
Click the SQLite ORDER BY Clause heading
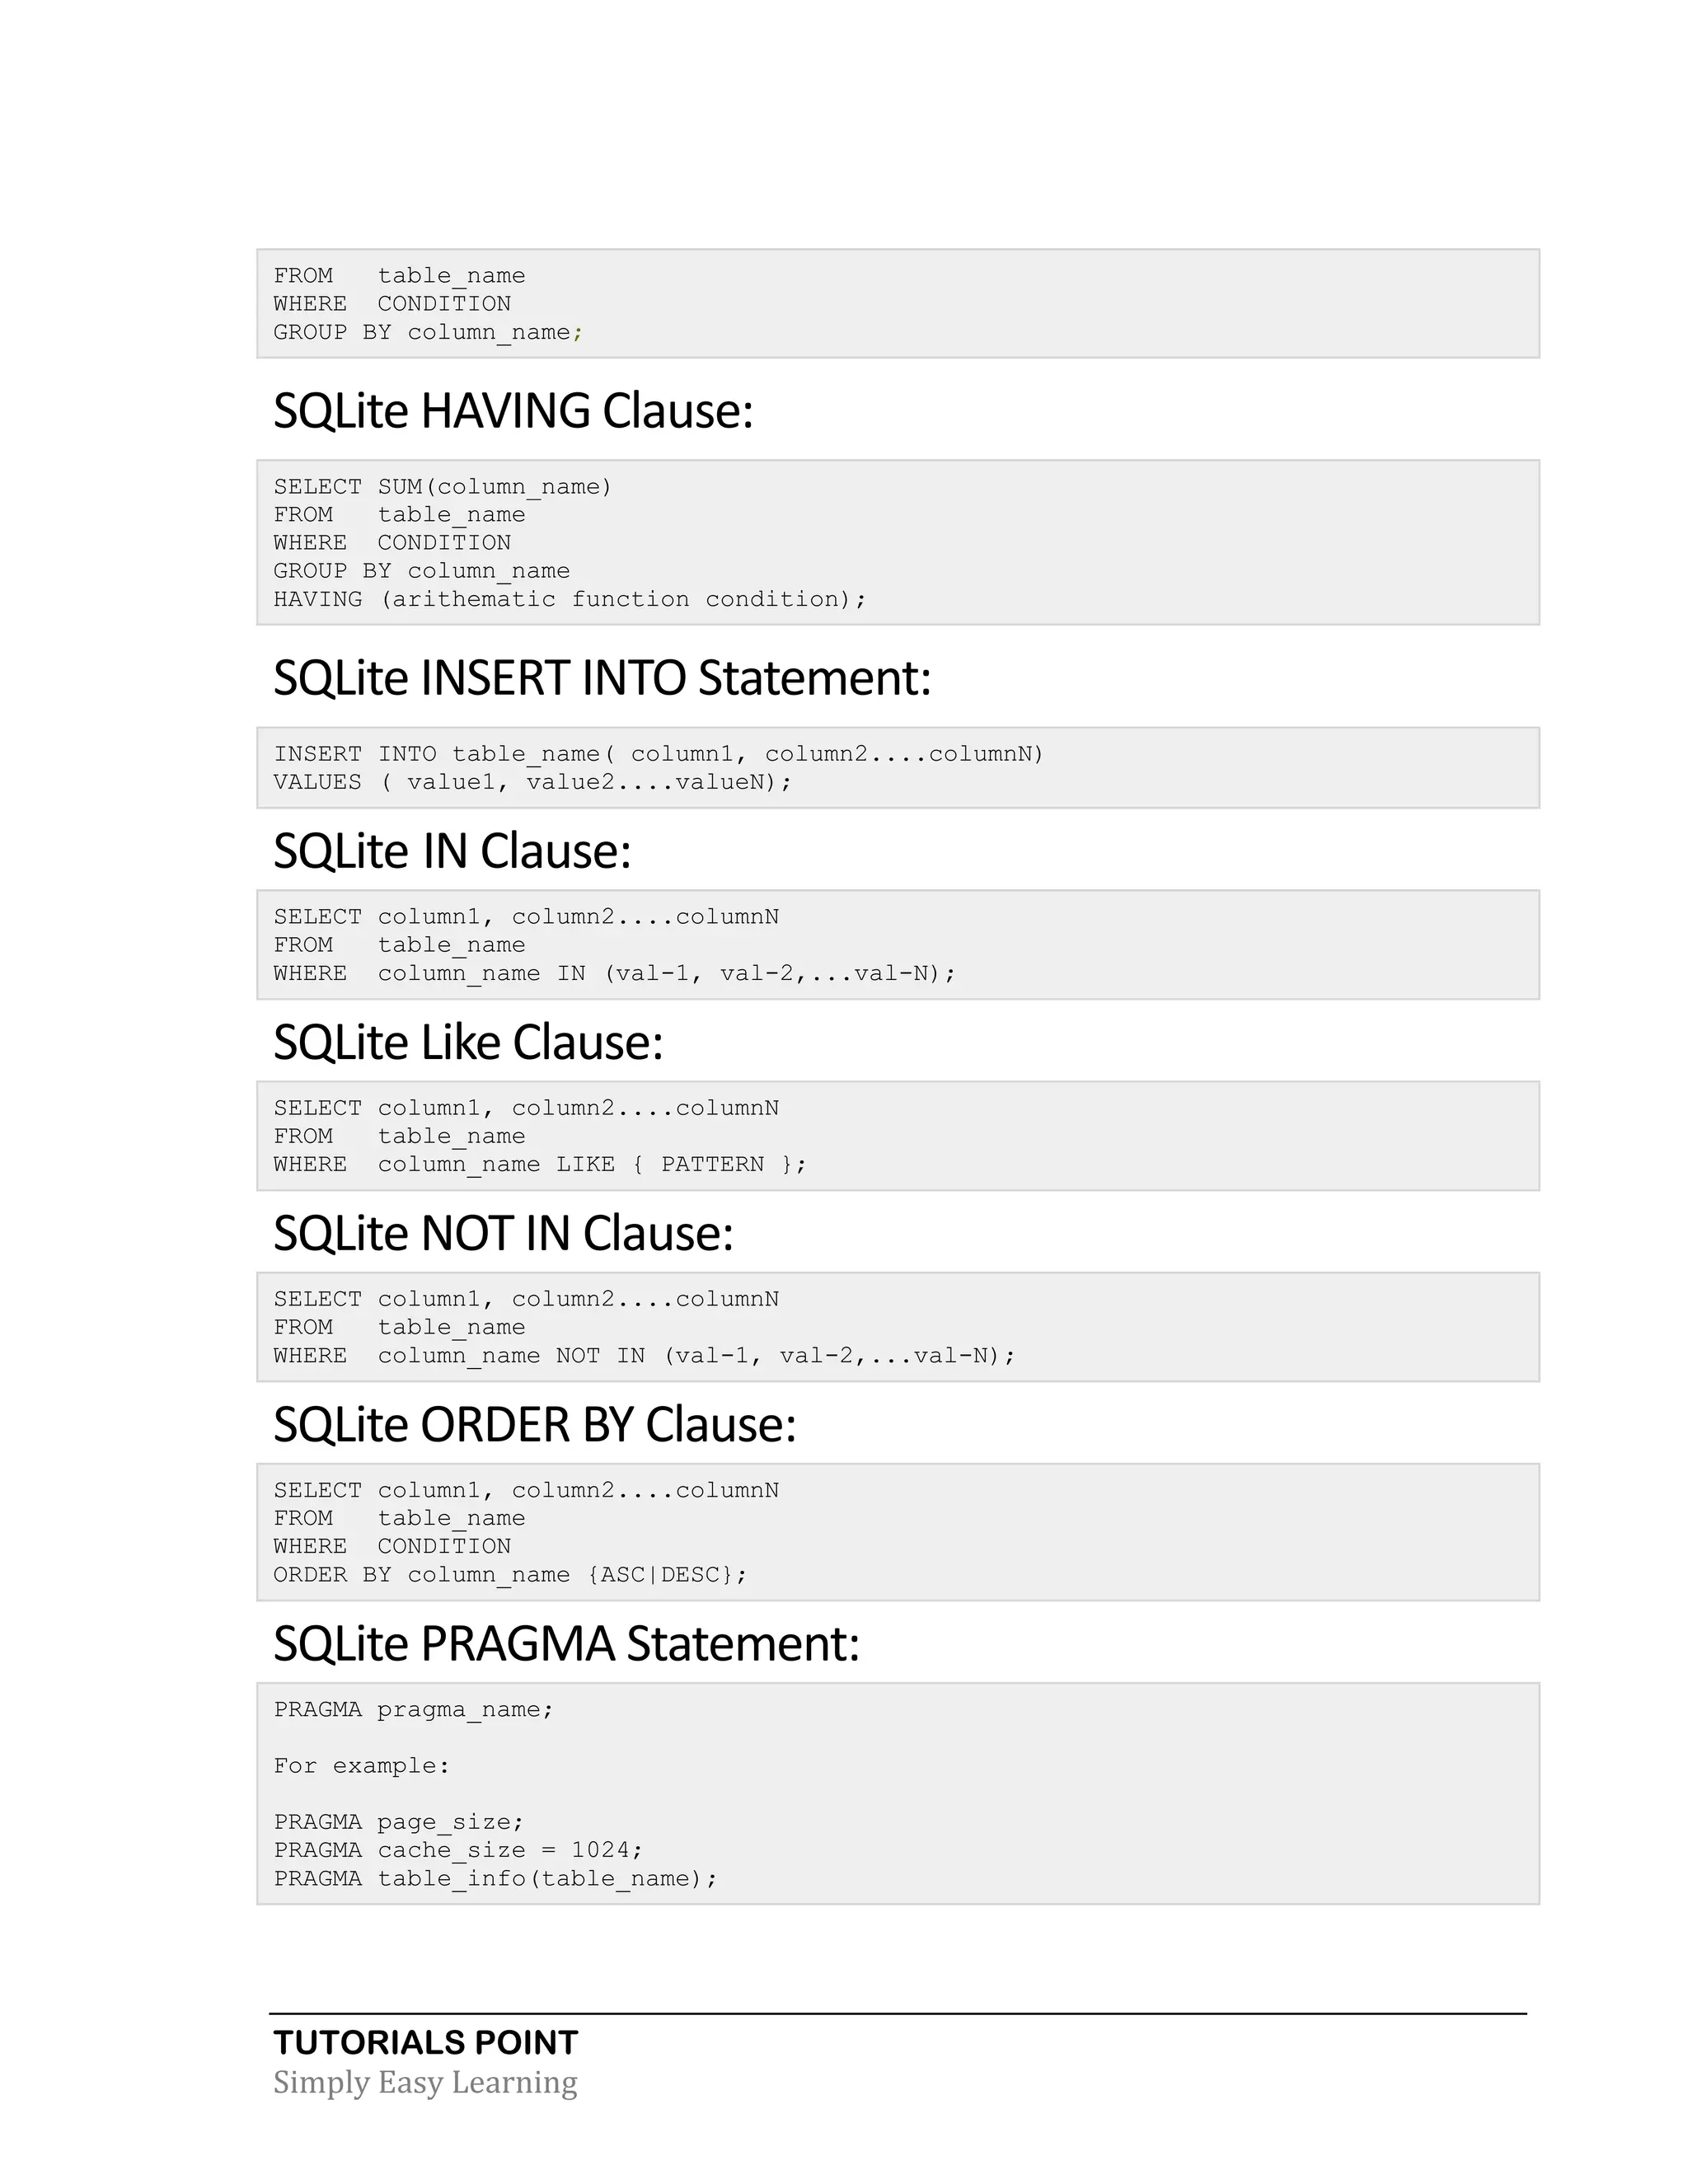tap(534, 1424)
